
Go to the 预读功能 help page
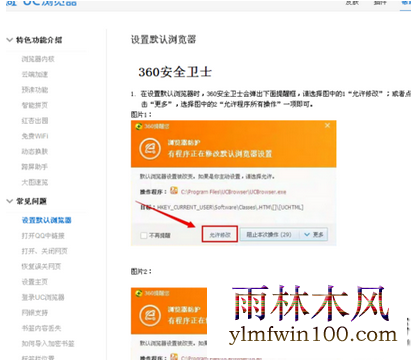point(35,90)
